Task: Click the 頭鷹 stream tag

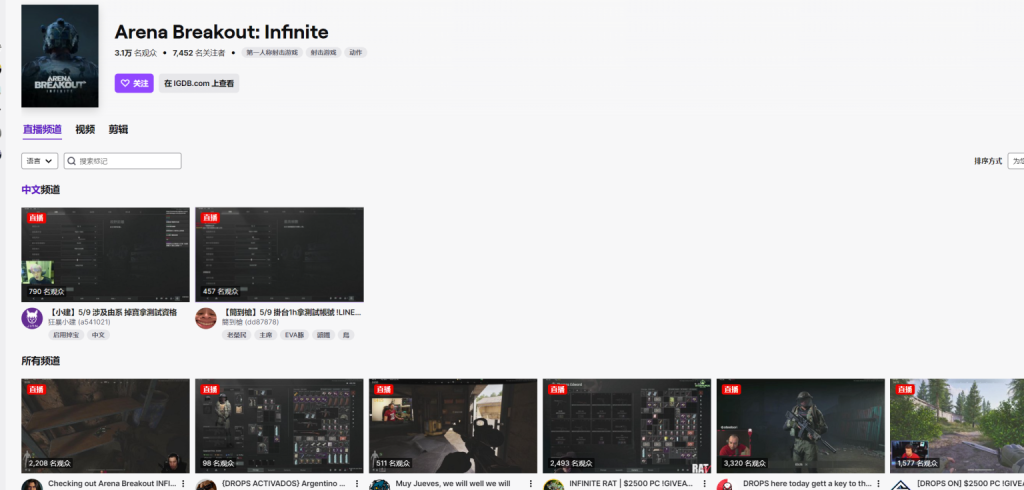Action: tap(323, 335)
